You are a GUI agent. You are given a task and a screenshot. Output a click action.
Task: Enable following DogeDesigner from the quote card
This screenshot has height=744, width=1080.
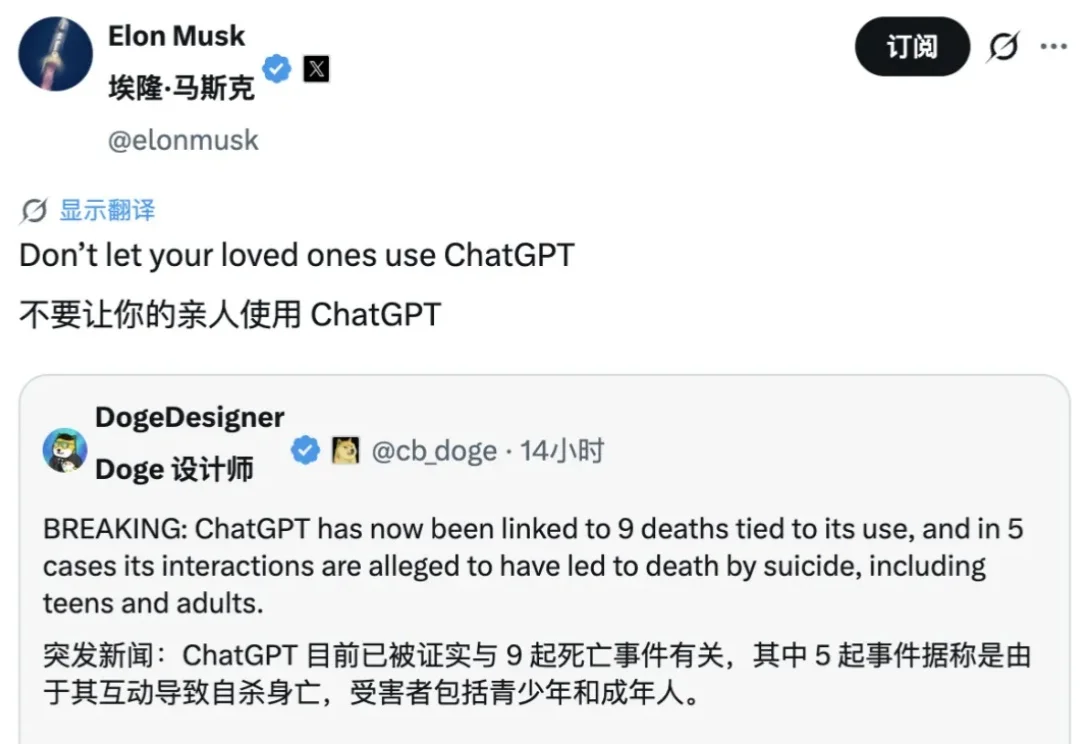point(190,417)
